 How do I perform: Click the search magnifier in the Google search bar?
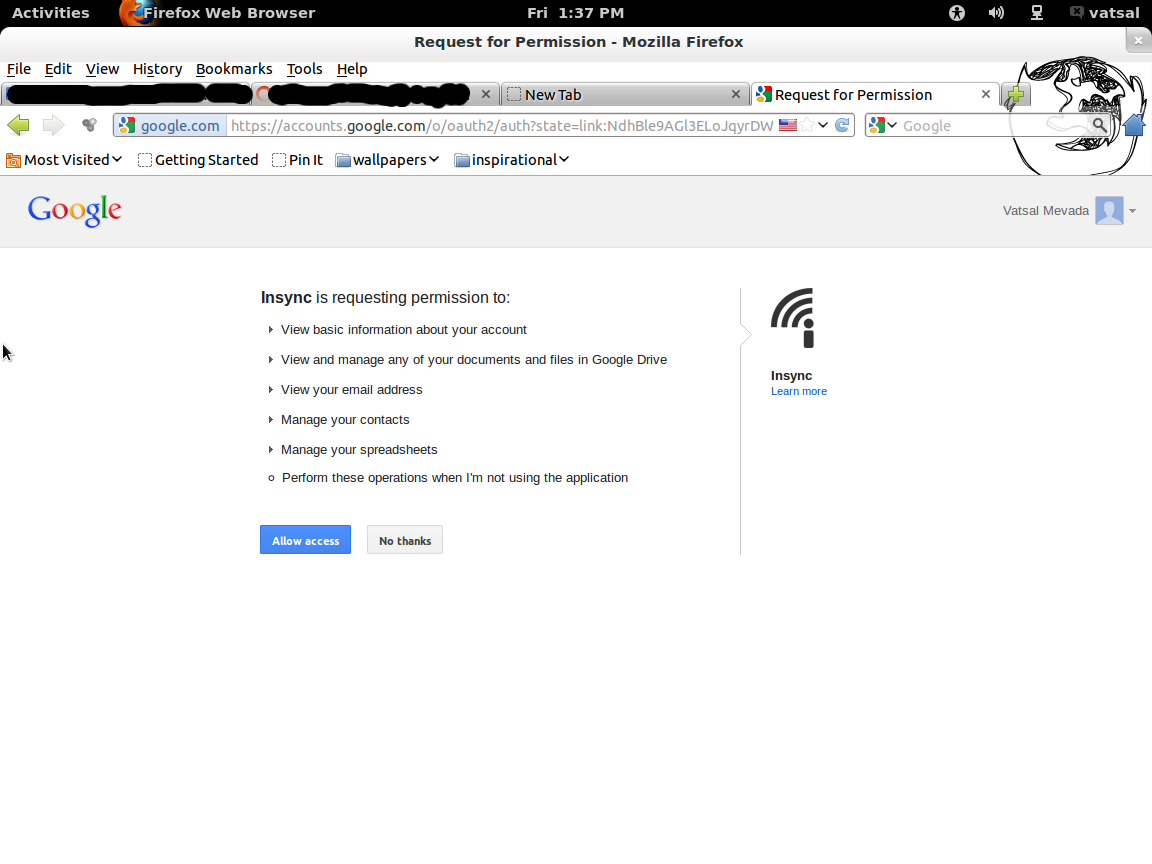[1100, 125]
